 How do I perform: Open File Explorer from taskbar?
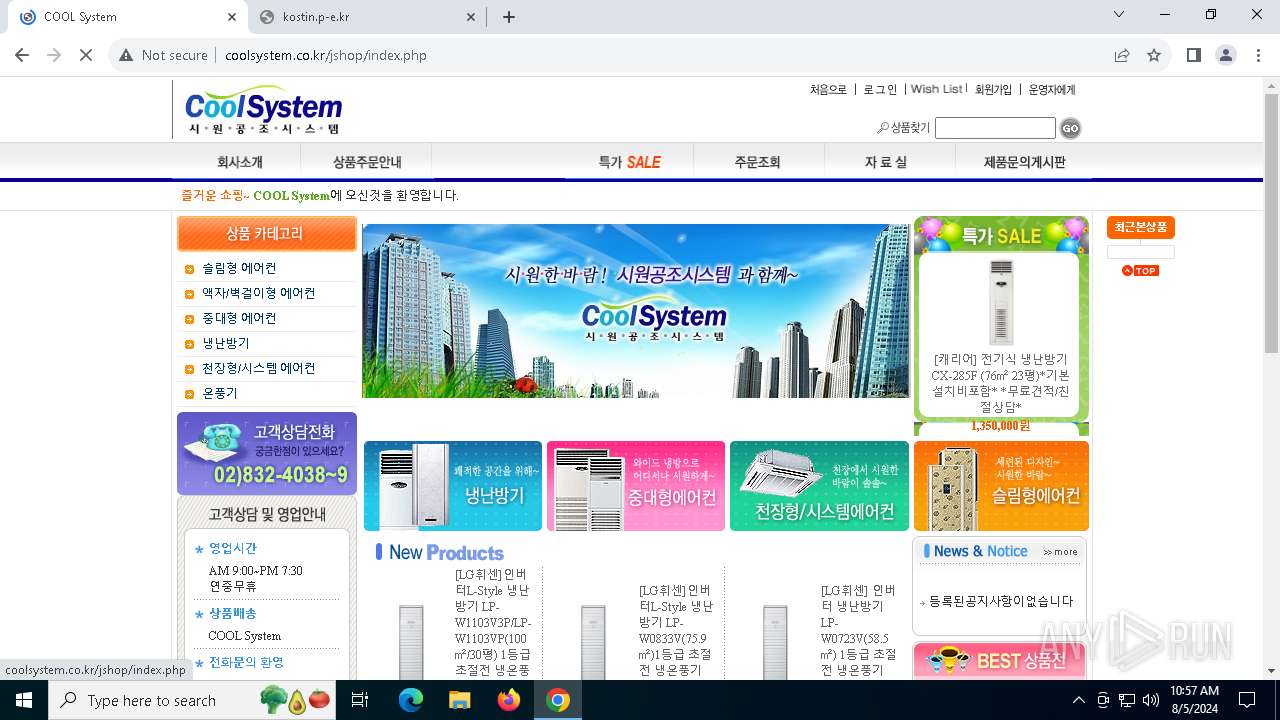pos(459,700)
